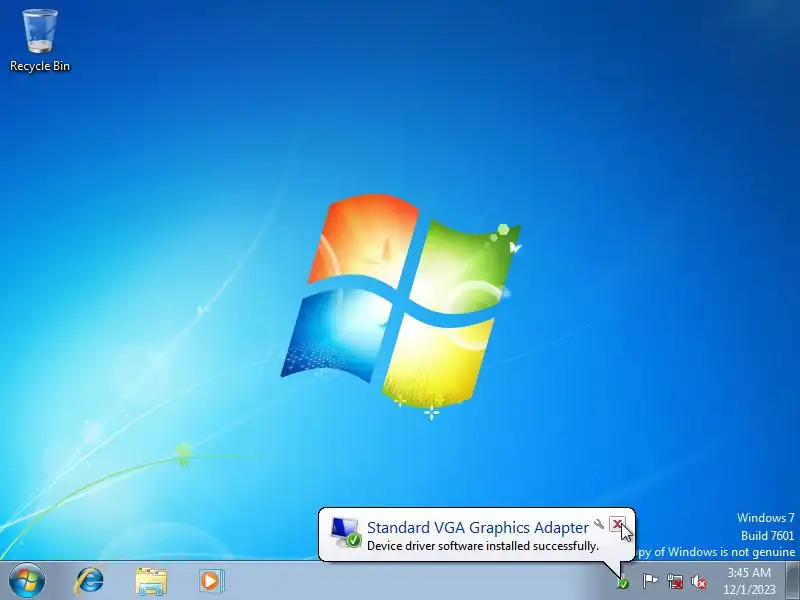Open the Recycle Bin desktop icon
The image size is (800, 600).
coord(40,41)
